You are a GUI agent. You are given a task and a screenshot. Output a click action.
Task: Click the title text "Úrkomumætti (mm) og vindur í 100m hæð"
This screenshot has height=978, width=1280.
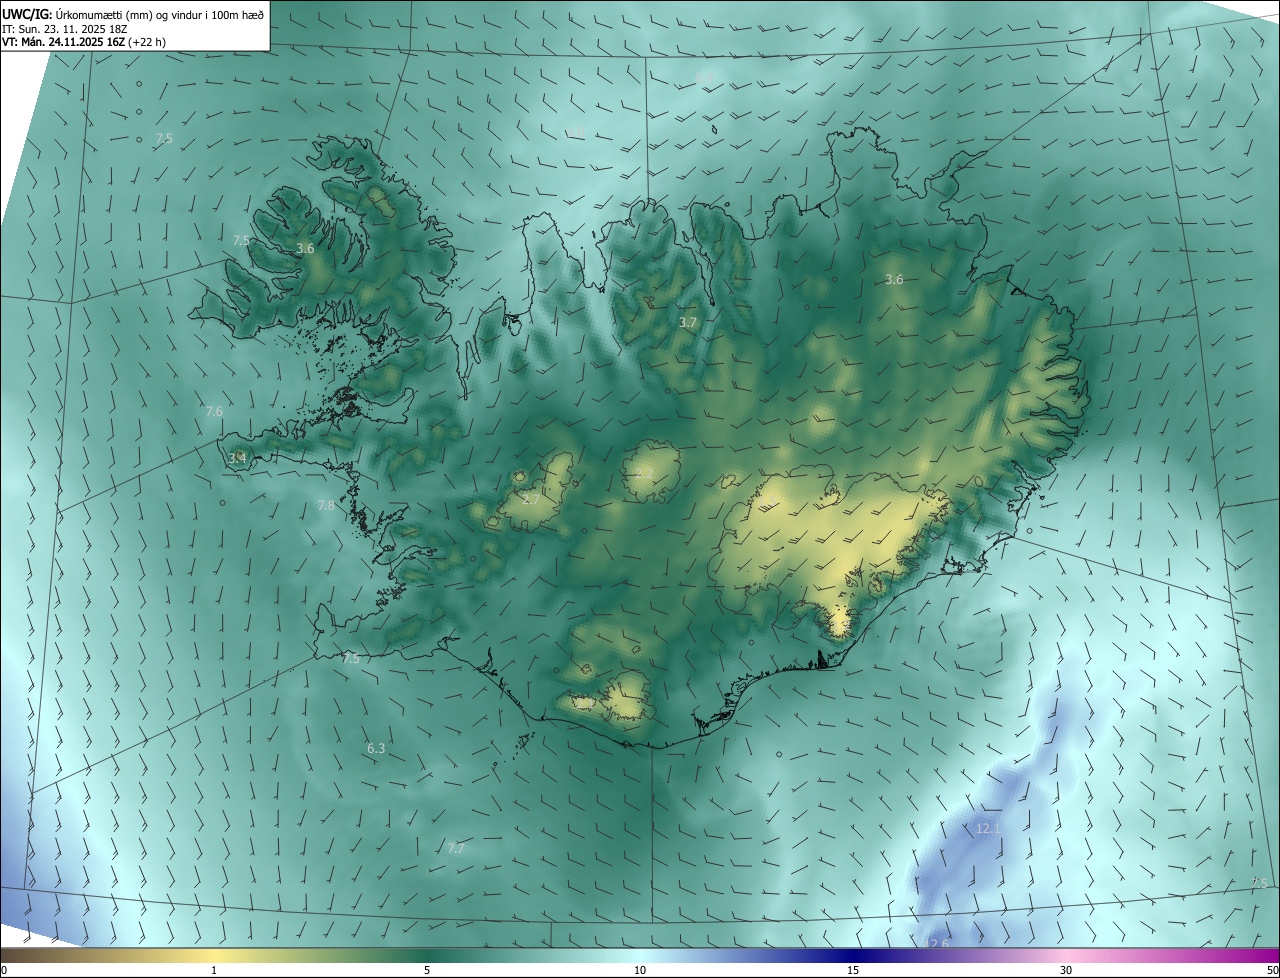pos(160,14)
